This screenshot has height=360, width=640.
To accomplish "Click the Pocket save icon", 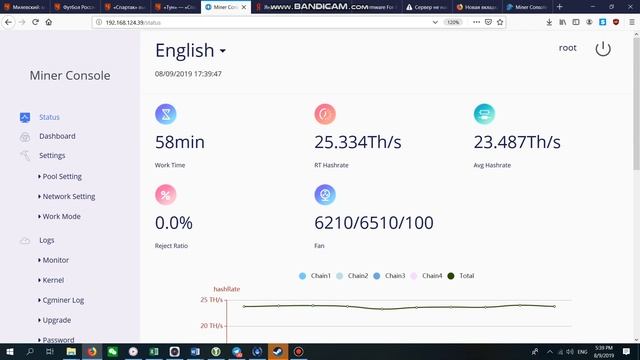I will (x=488, y=22).
